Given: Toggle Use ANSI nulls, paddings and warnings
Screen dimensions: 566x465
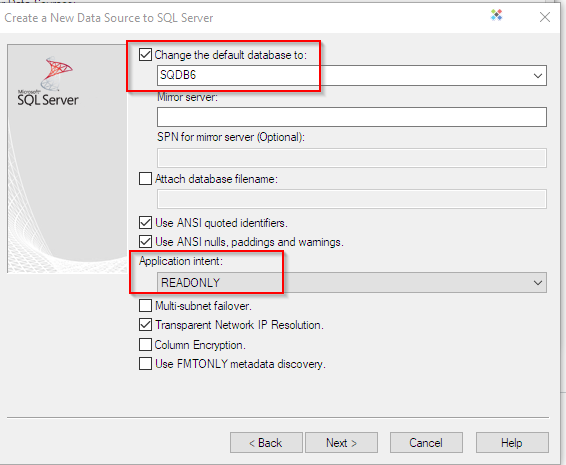Looking at the screenshot, I should (x=145, y=242).
